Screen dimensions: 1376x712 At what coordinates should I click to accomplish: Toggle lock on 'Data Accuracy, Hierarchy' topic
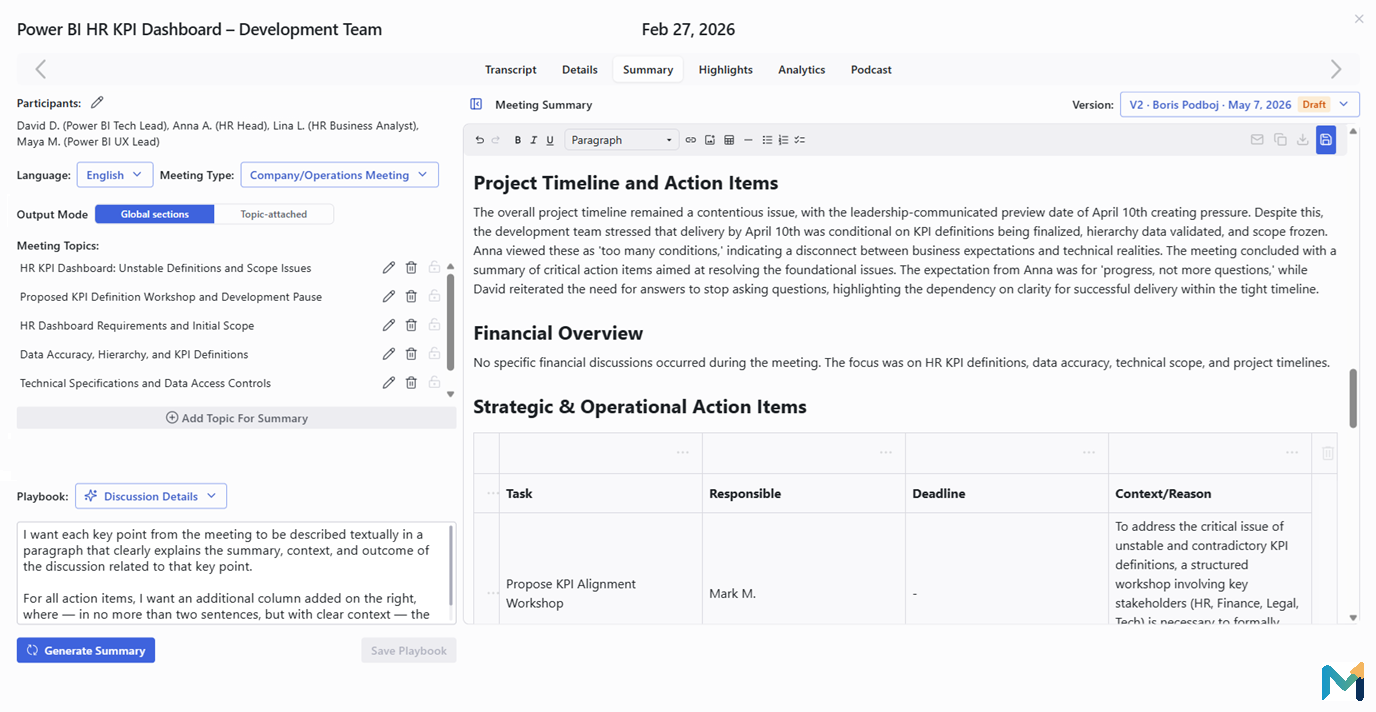tap(434, 353)
